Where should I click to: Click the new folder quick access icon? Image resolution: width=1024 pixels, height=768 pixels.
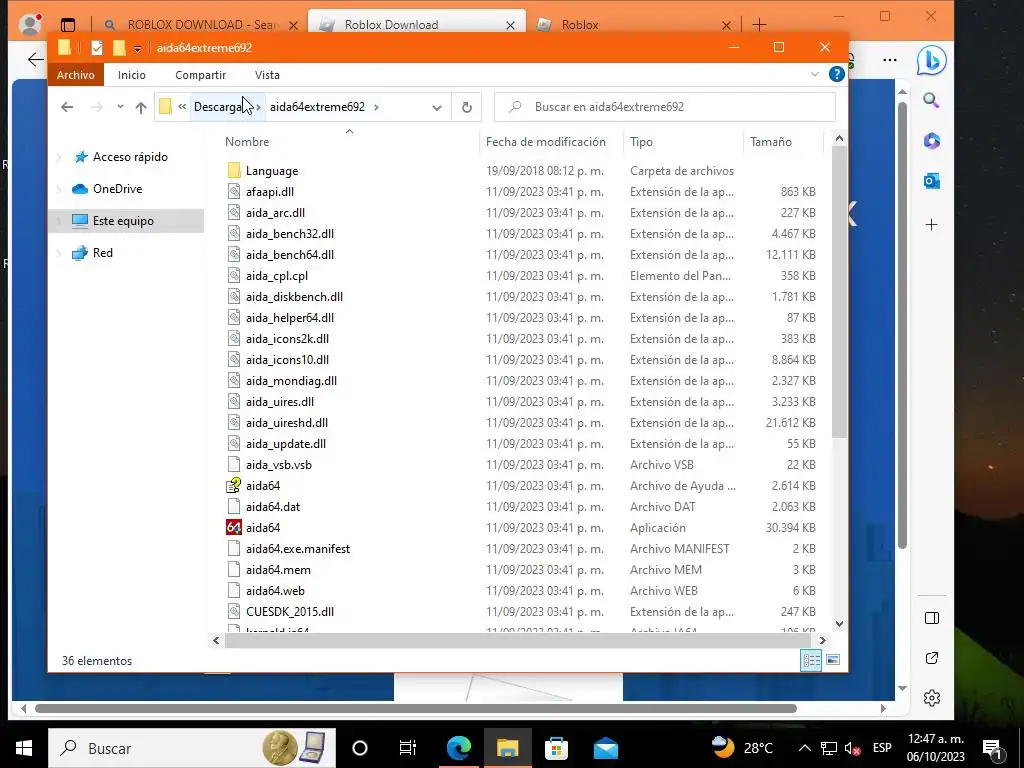[119, 48]
